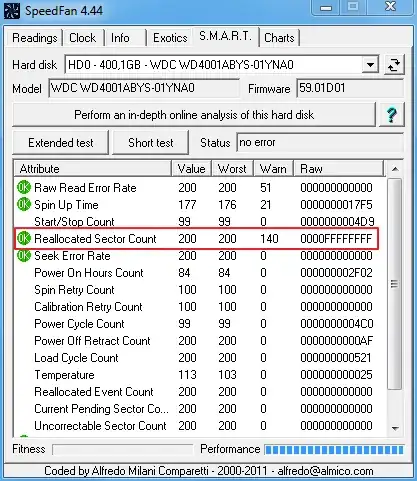Switch to the Readings tab
The height and width of the screenshot is (481, 417).
pyautogui.click(x=35, y=38)
